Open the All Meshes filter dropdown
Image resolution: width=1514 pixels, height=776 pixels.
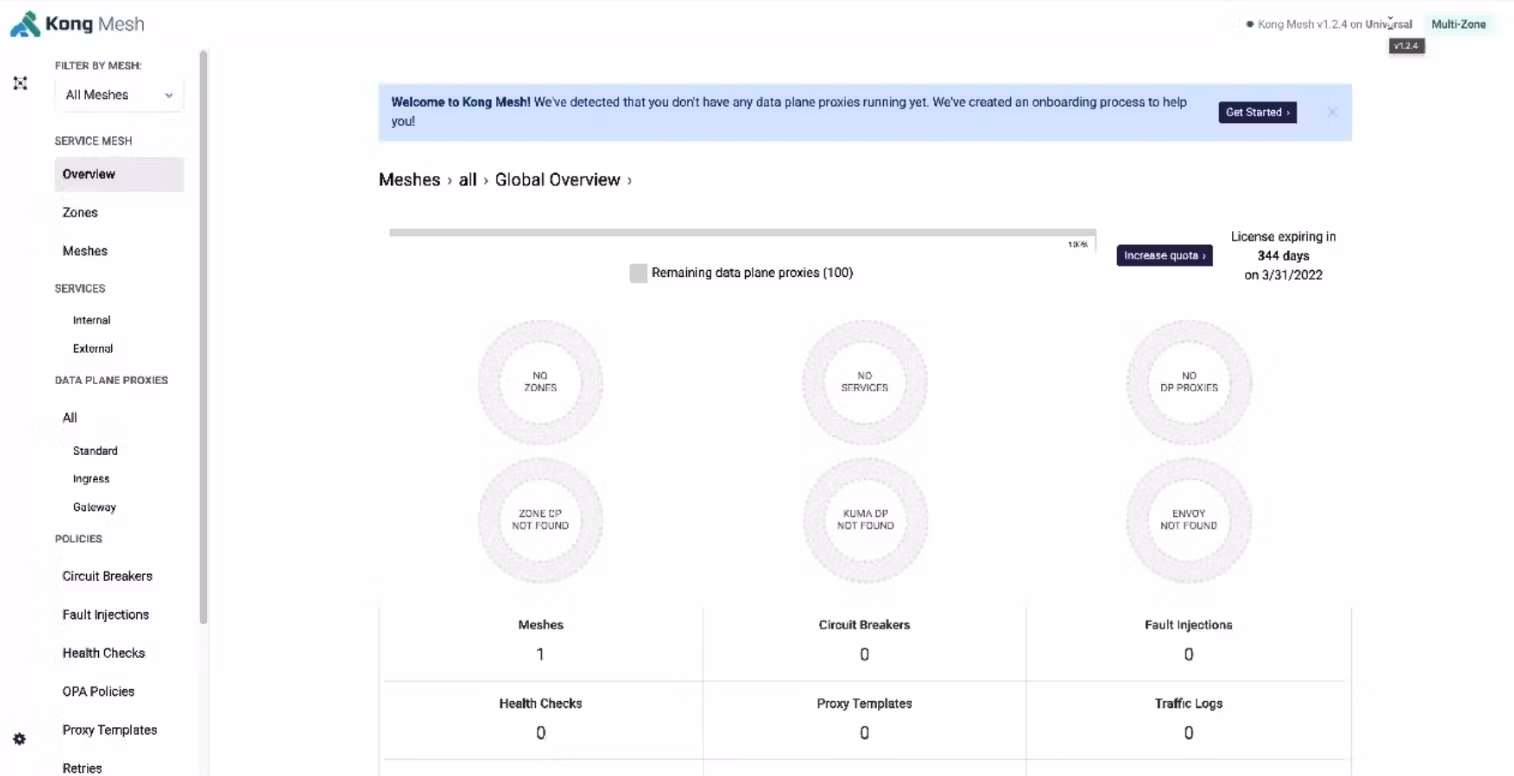click(119, 95)
